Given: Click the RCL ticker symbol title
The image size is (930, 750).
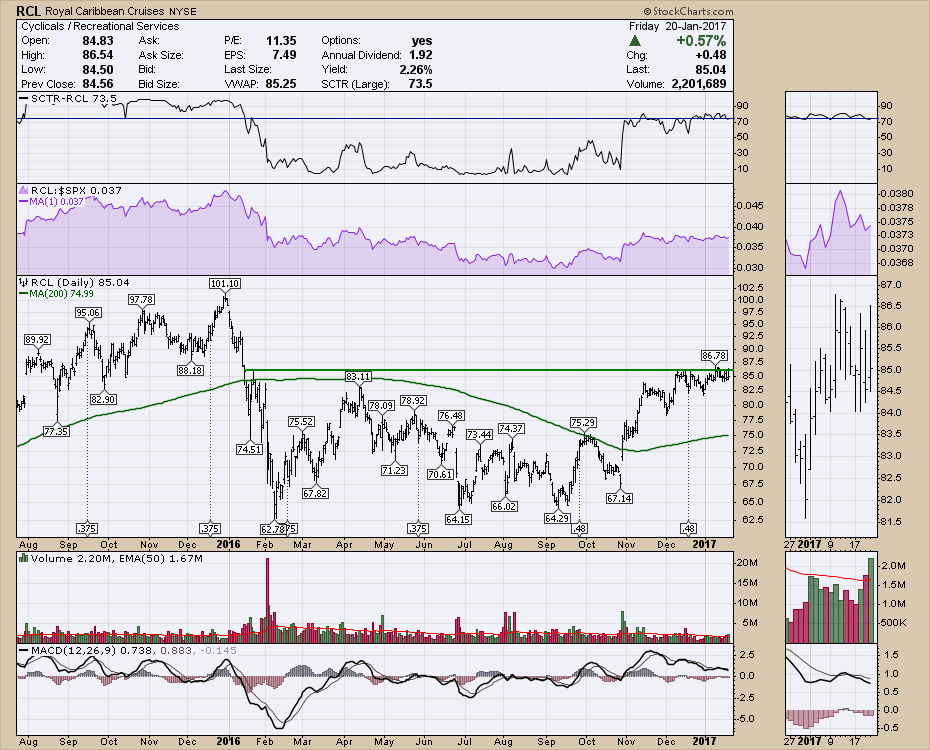Looking at the screenshot, I should click(28, 11).
